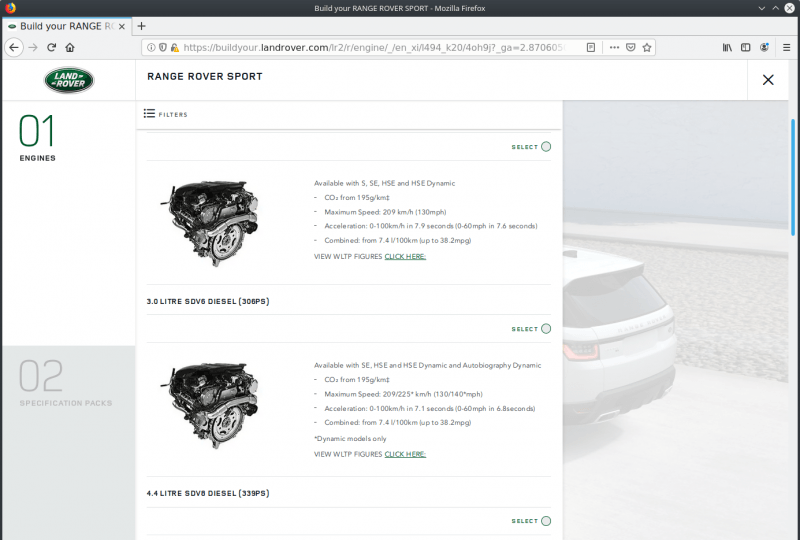Viewport: 800px width, 540px height.
Task: Select the 4.4 Litre SDV8 Diesel engine
Action: [x=546, y=521]
